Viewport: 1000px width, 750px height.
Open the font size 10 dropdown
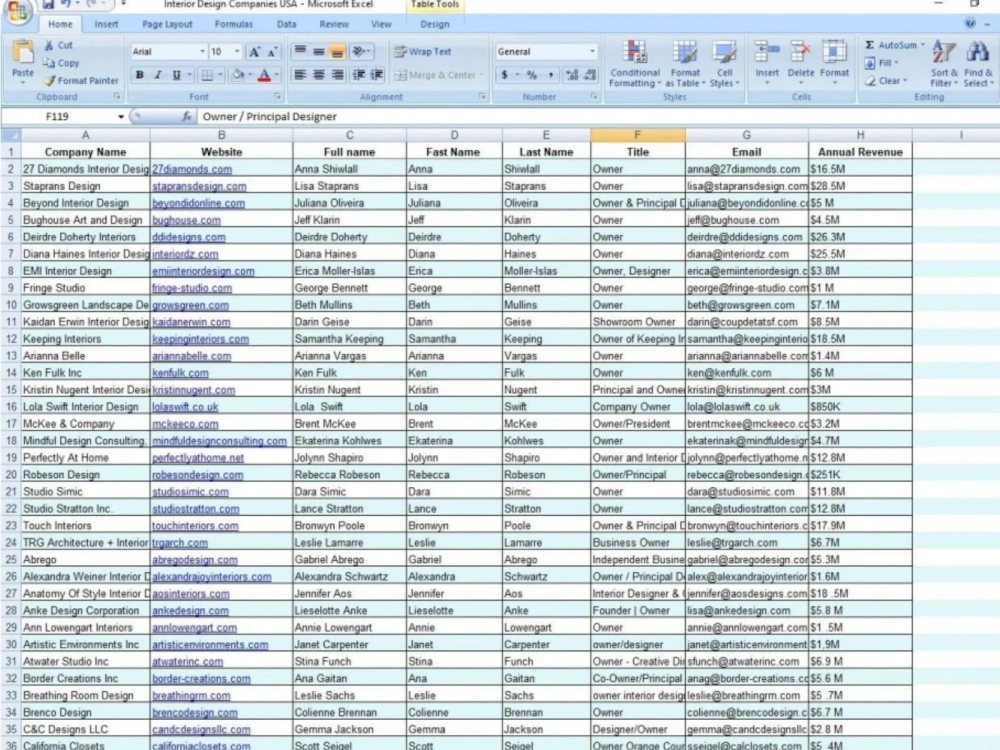[237, 52]
